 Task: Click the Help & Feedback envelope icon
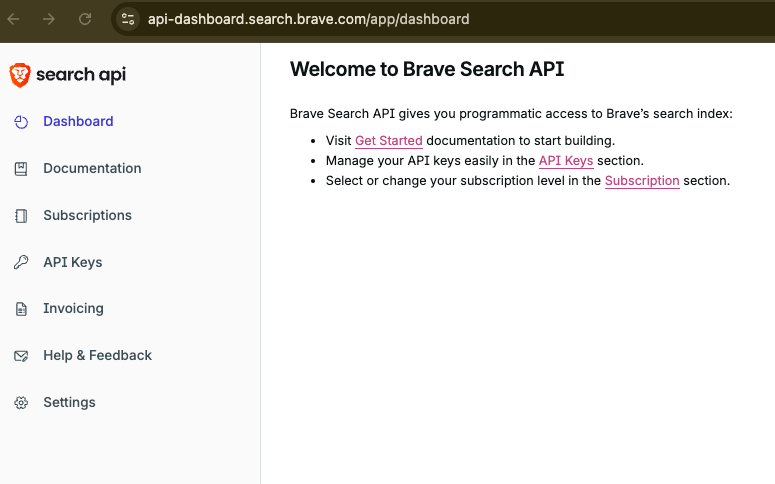point(21,355)
